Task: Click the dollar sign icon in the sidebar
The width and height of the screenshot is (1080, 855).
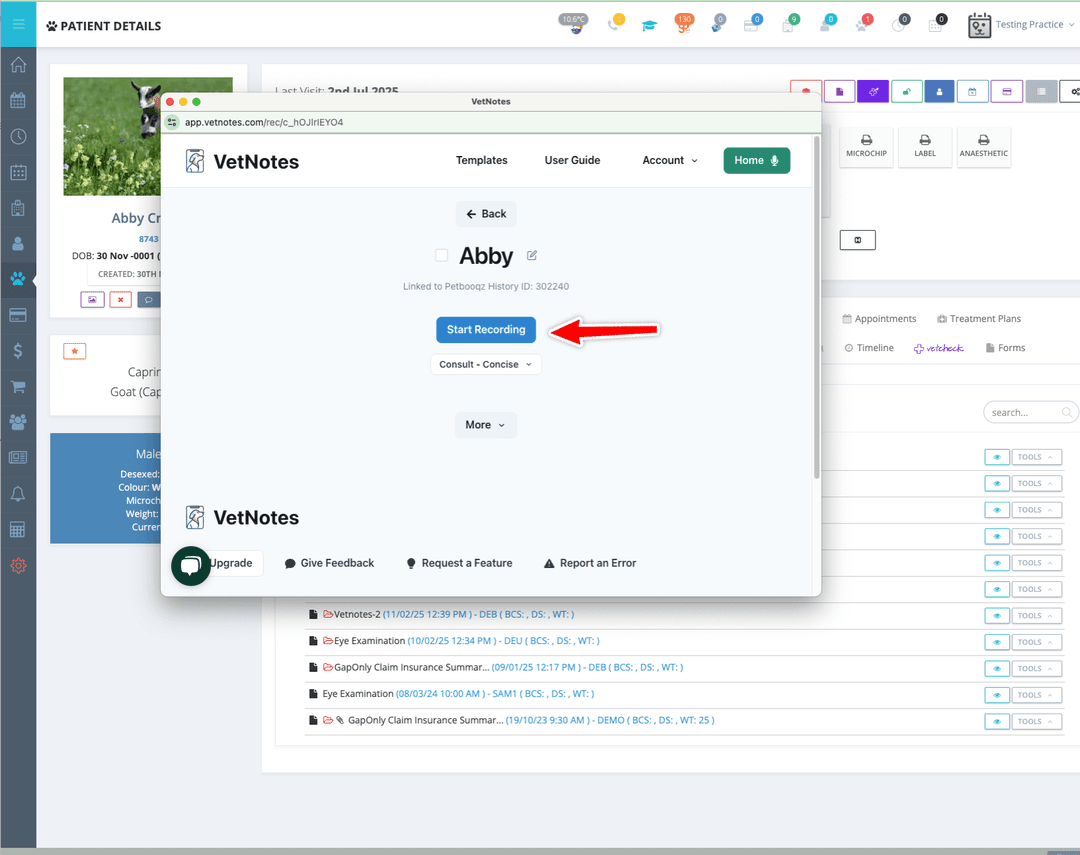Action: 18,351
